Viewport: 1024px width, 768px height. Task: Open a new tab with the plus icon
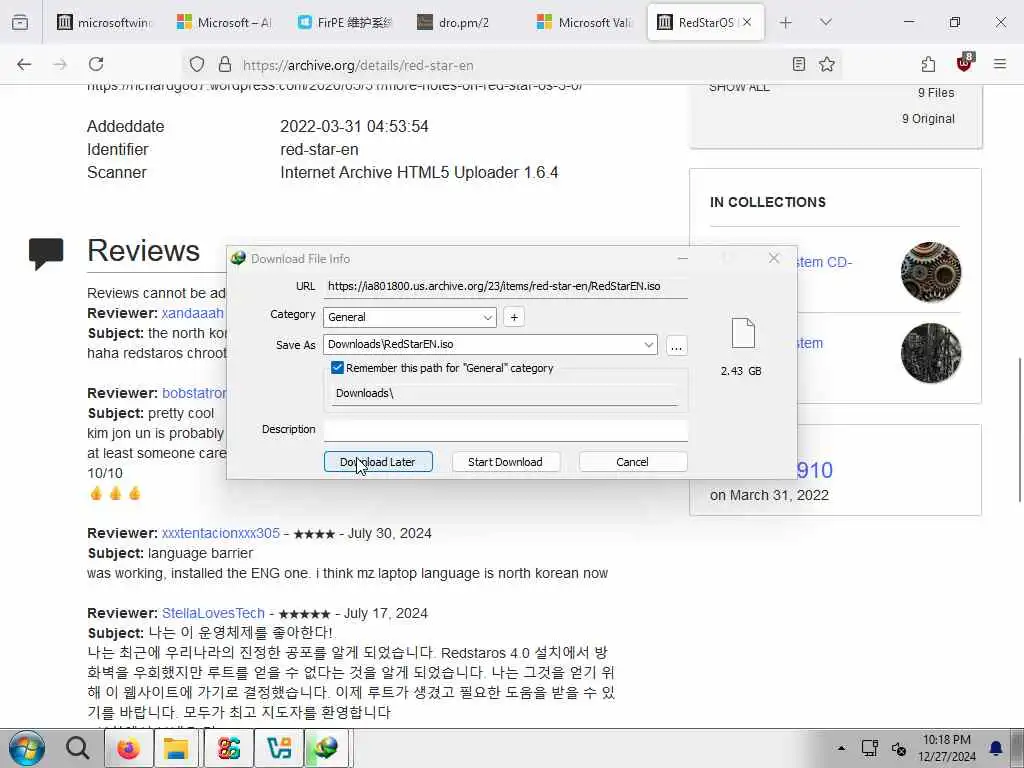pyautogui.click(x=786, y=22)
